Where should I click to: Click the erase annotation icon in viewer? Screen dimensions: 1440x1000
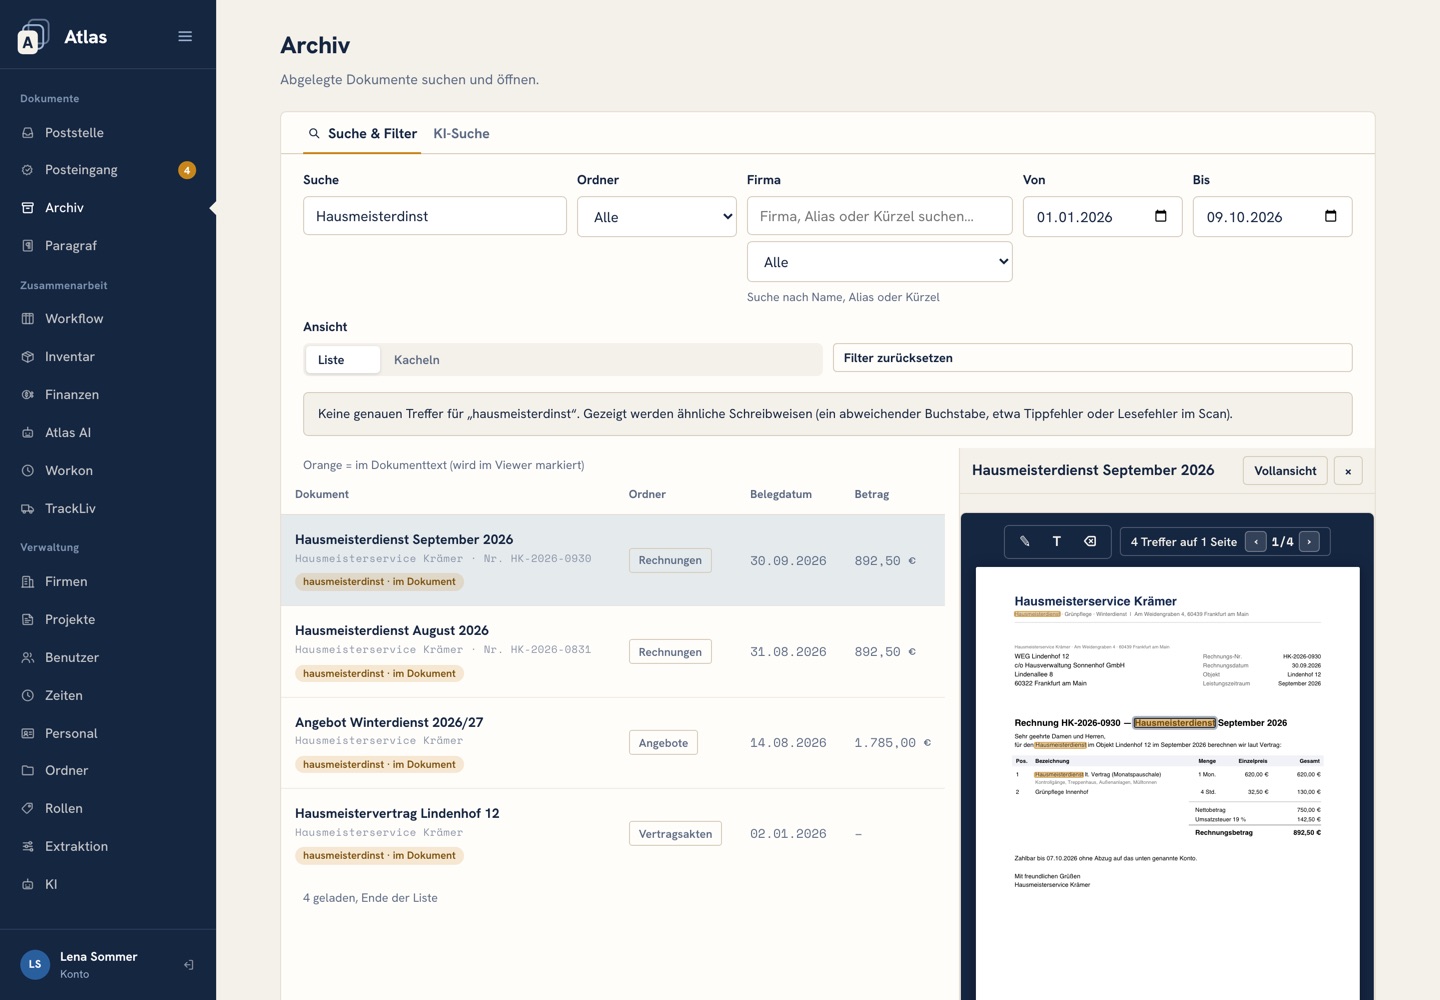1090,541
